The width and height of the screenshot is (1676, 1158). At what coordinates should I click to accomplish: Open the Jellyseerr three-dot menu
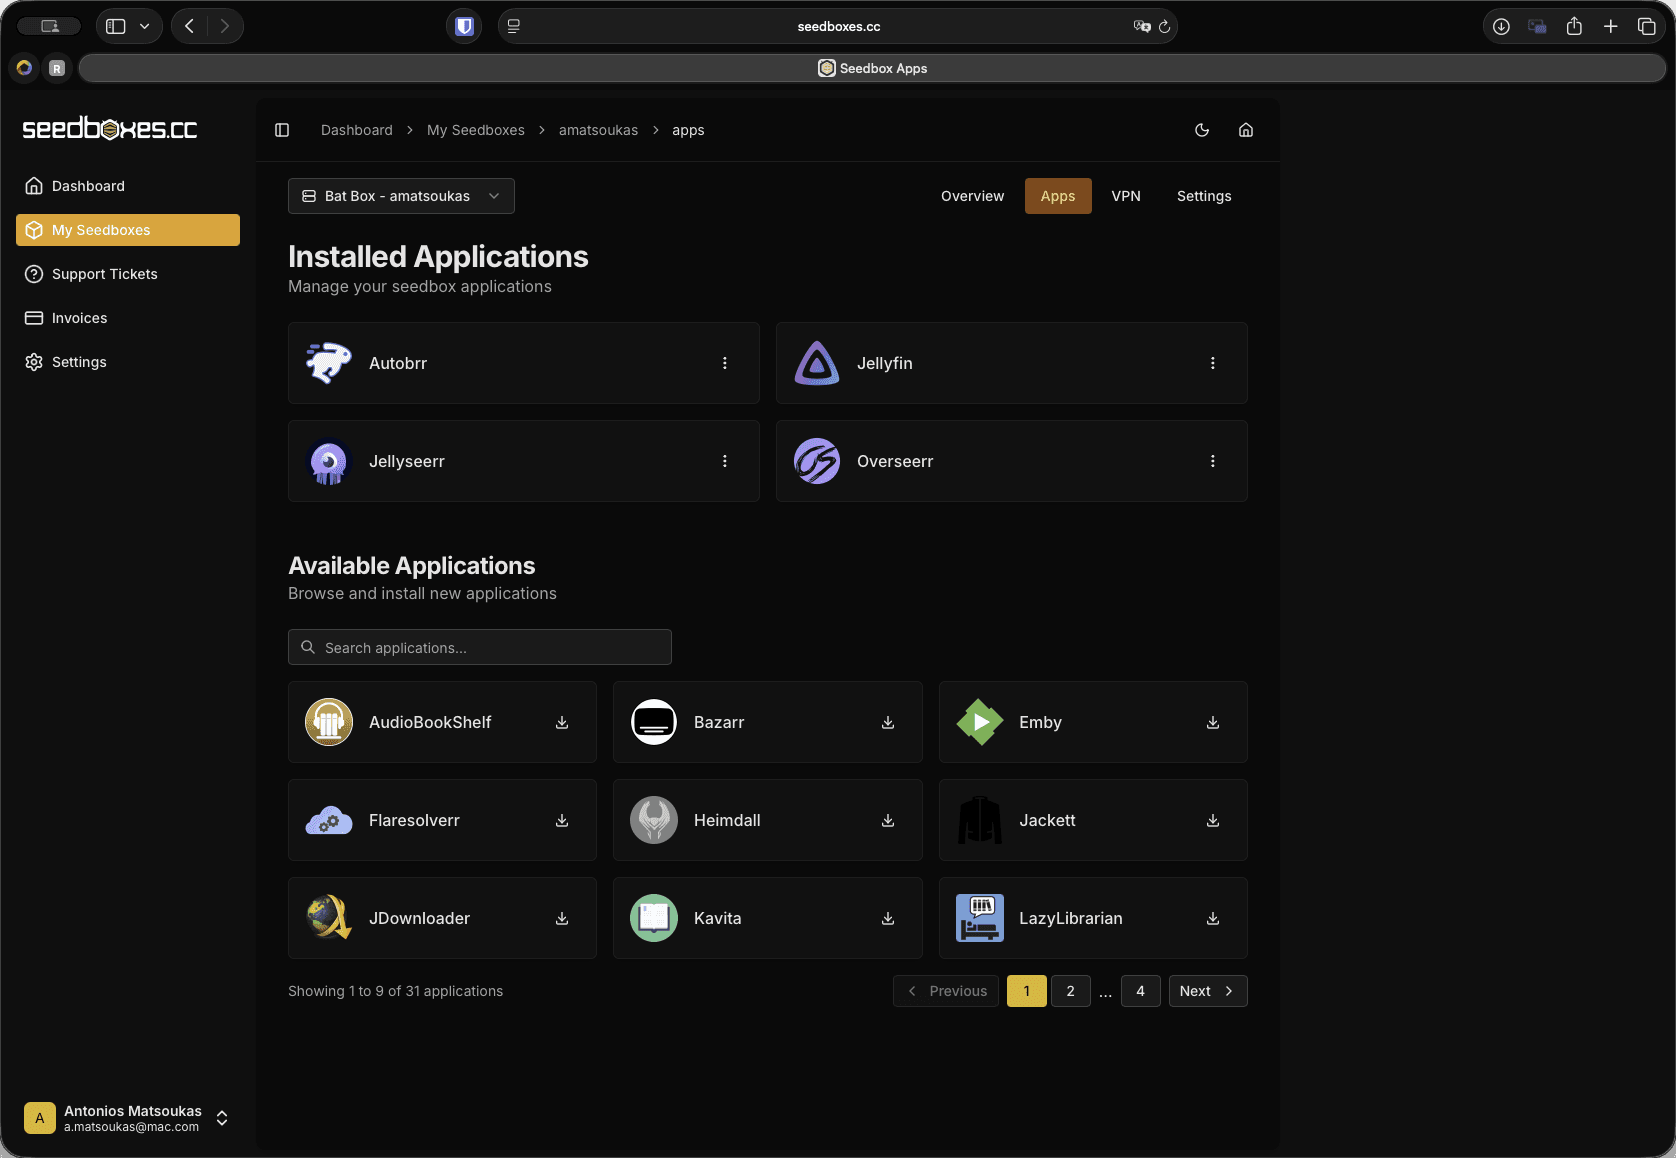pos(725,461)
